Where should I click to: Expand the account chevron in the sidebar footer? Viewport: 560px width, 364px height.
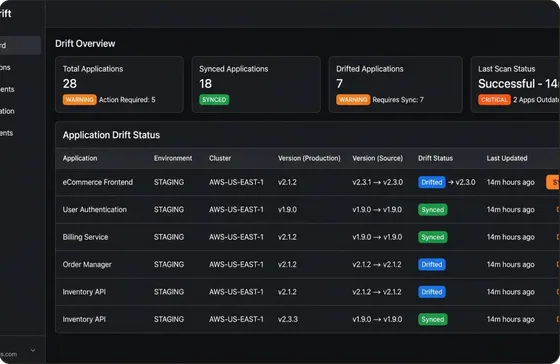[33, 350]
